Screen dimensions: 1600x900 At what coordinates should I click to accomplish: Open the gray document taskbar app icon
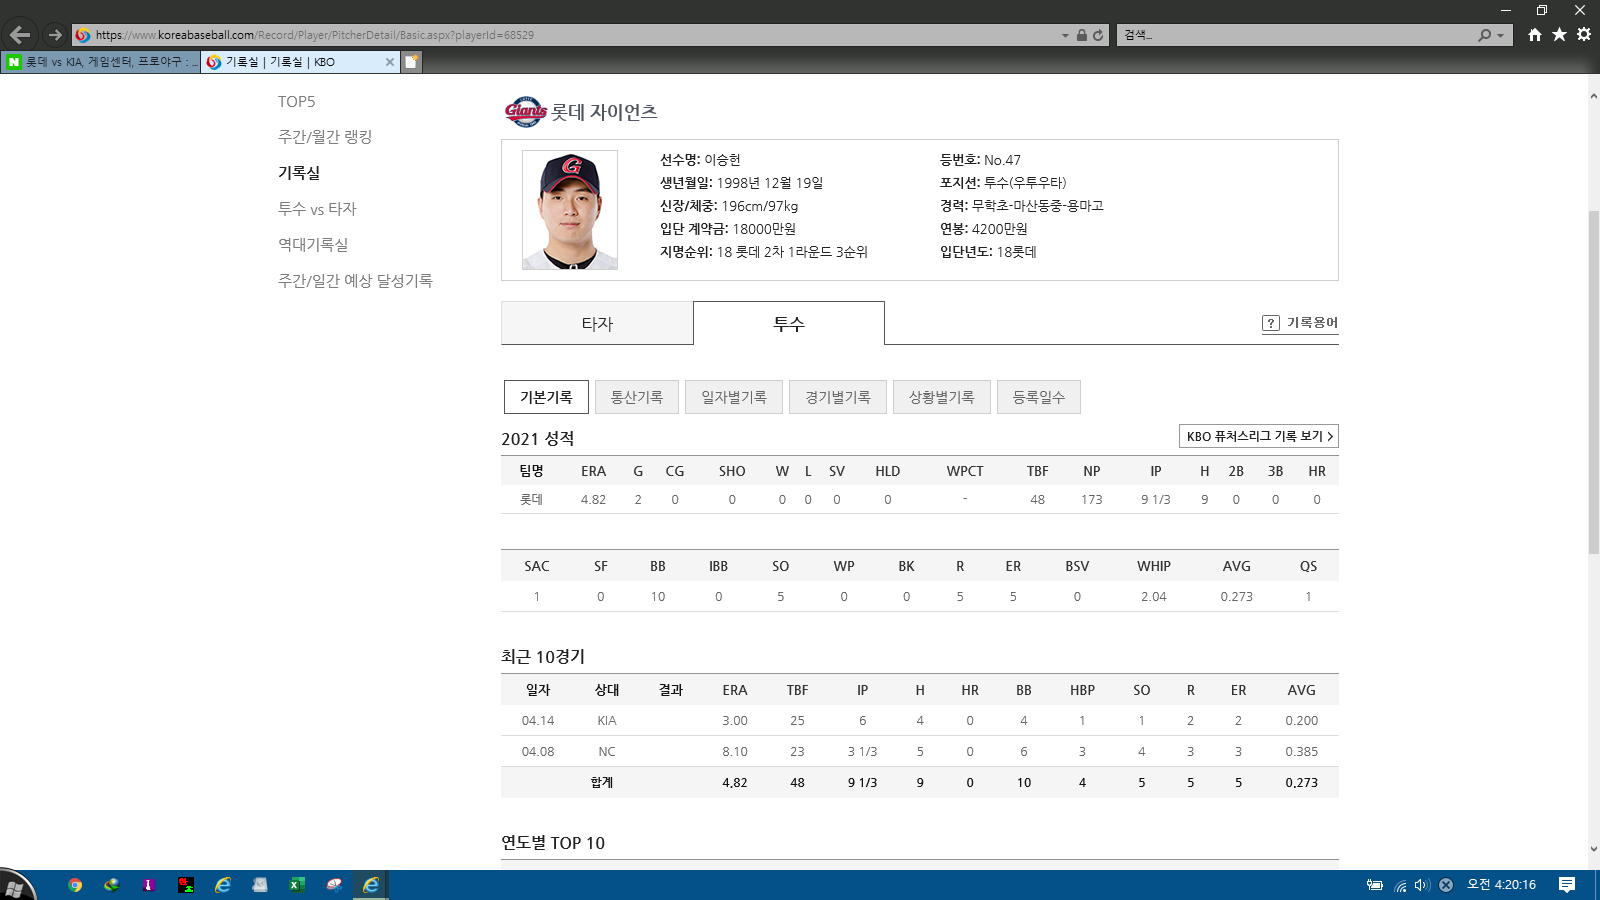[260, 885]
